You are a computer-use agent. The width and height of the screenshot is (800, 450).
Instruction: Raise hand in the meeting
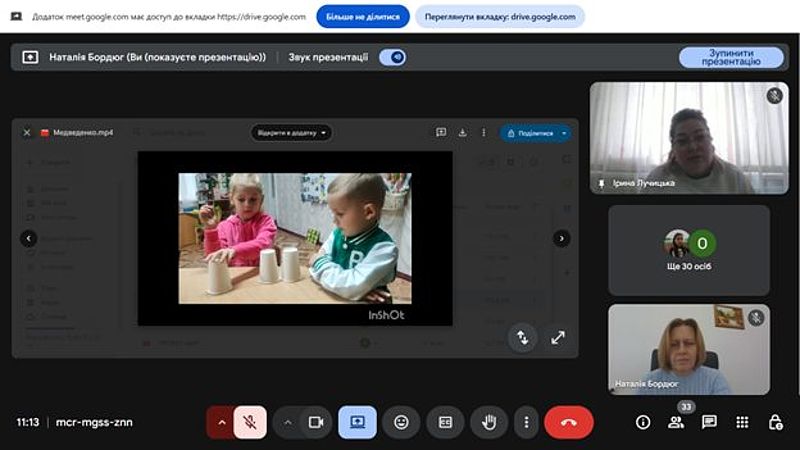coord(489,422)
